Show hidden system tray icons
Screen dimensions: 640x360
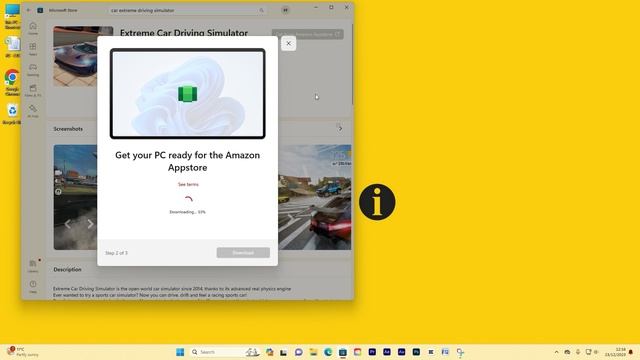pyautogui.click(x=556, y=352)
